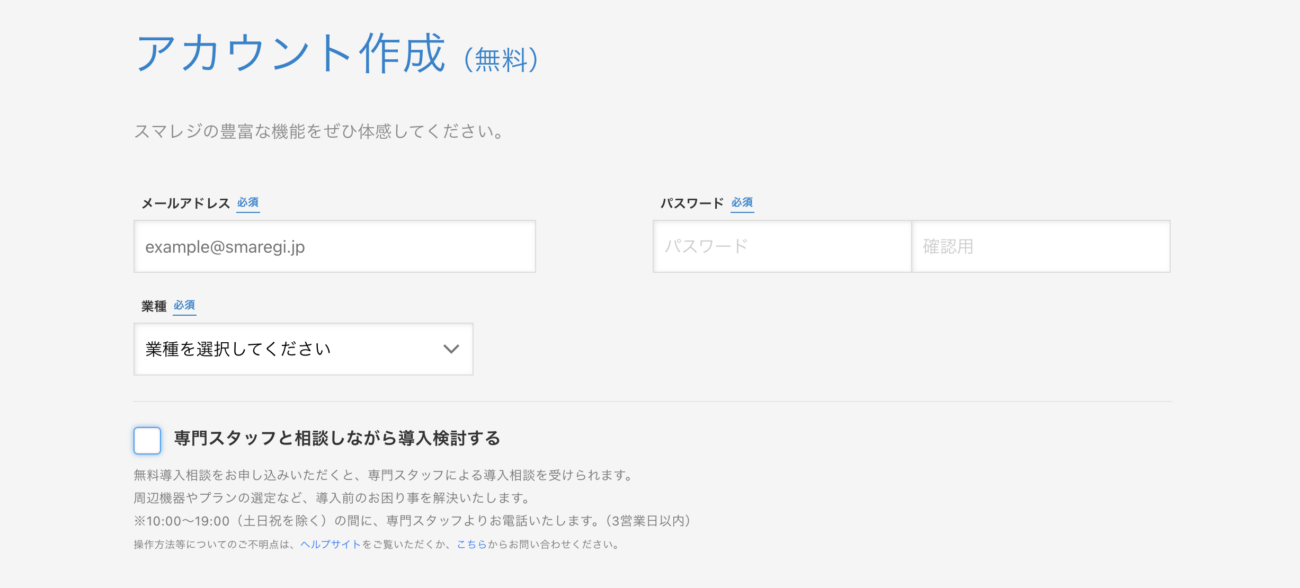Viewport: 1300px width, 588px height.
Task: Click the スマレジの豊富な機能 subtitle text
Action: [x=318, y=131]
